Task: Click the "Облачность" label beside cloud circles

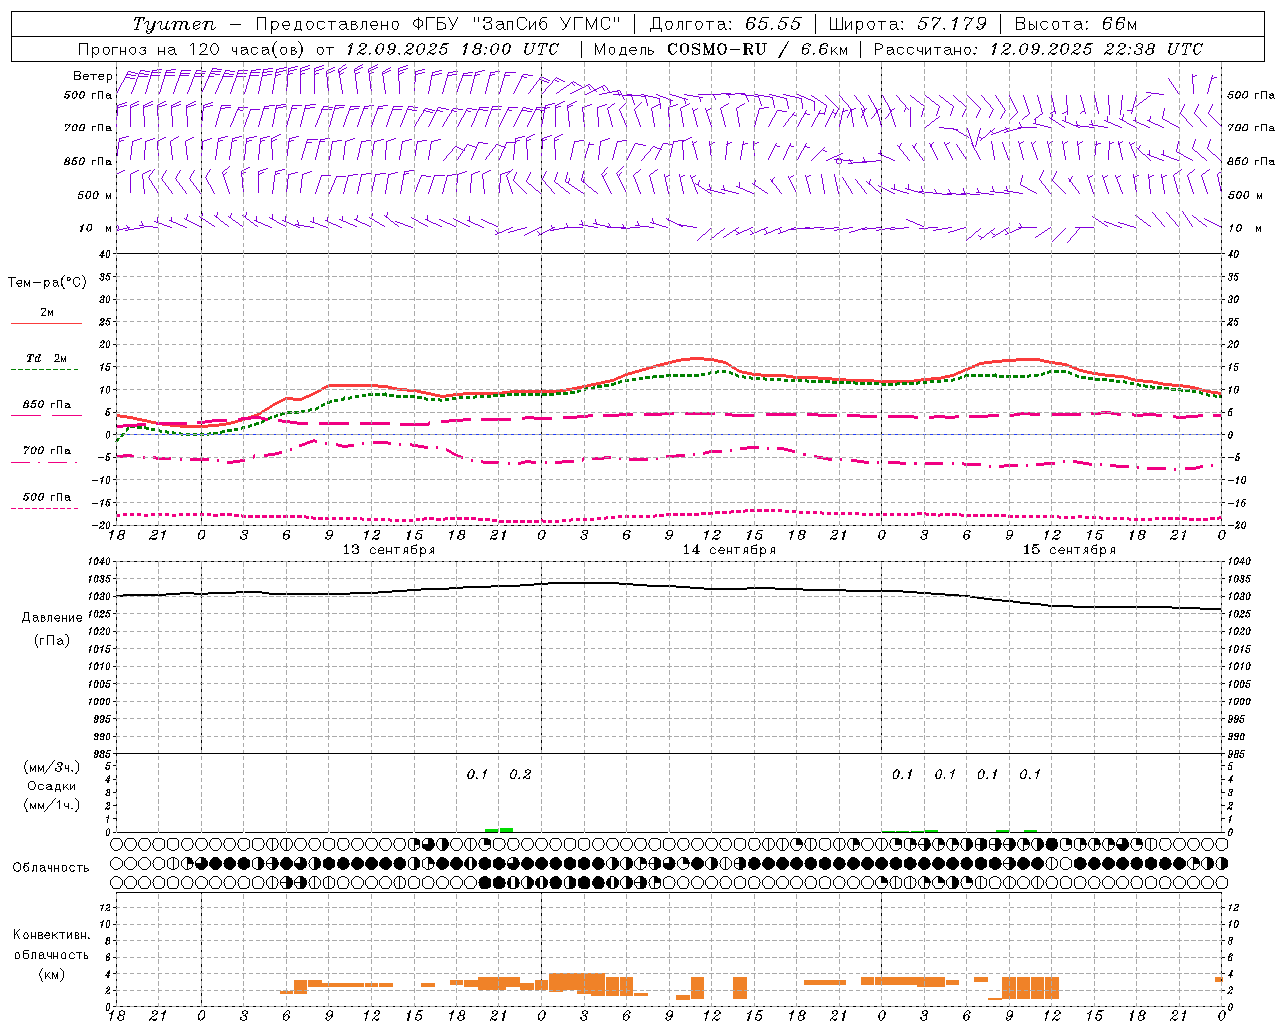Action: 50,867
